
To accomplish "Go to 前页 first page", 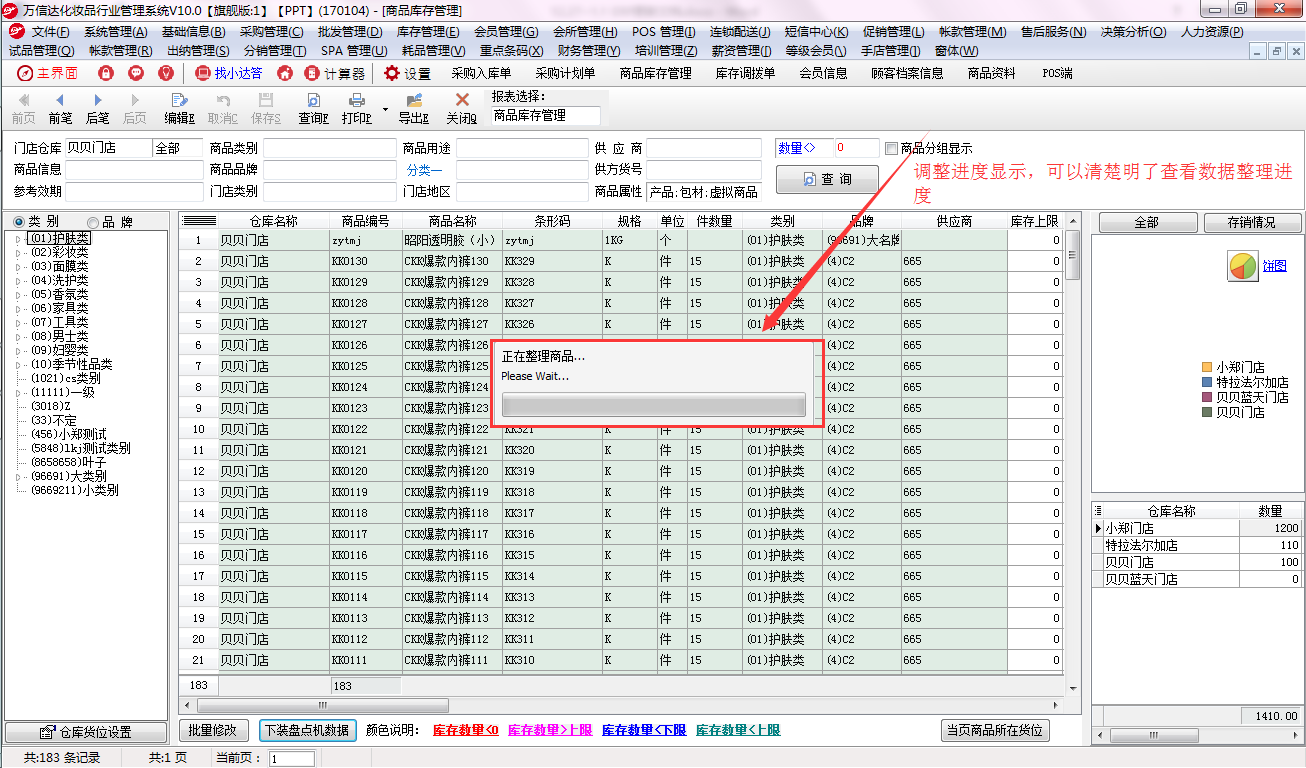I will click(23, 108).
